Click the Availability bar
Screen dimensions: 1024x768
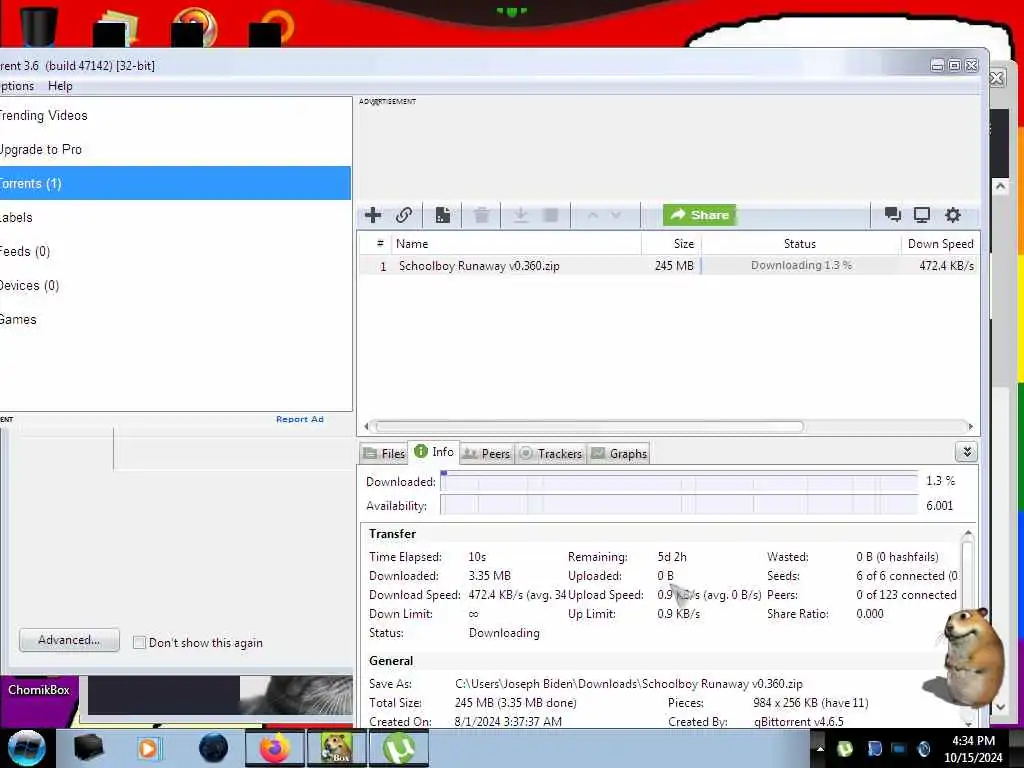pos(679,505)
